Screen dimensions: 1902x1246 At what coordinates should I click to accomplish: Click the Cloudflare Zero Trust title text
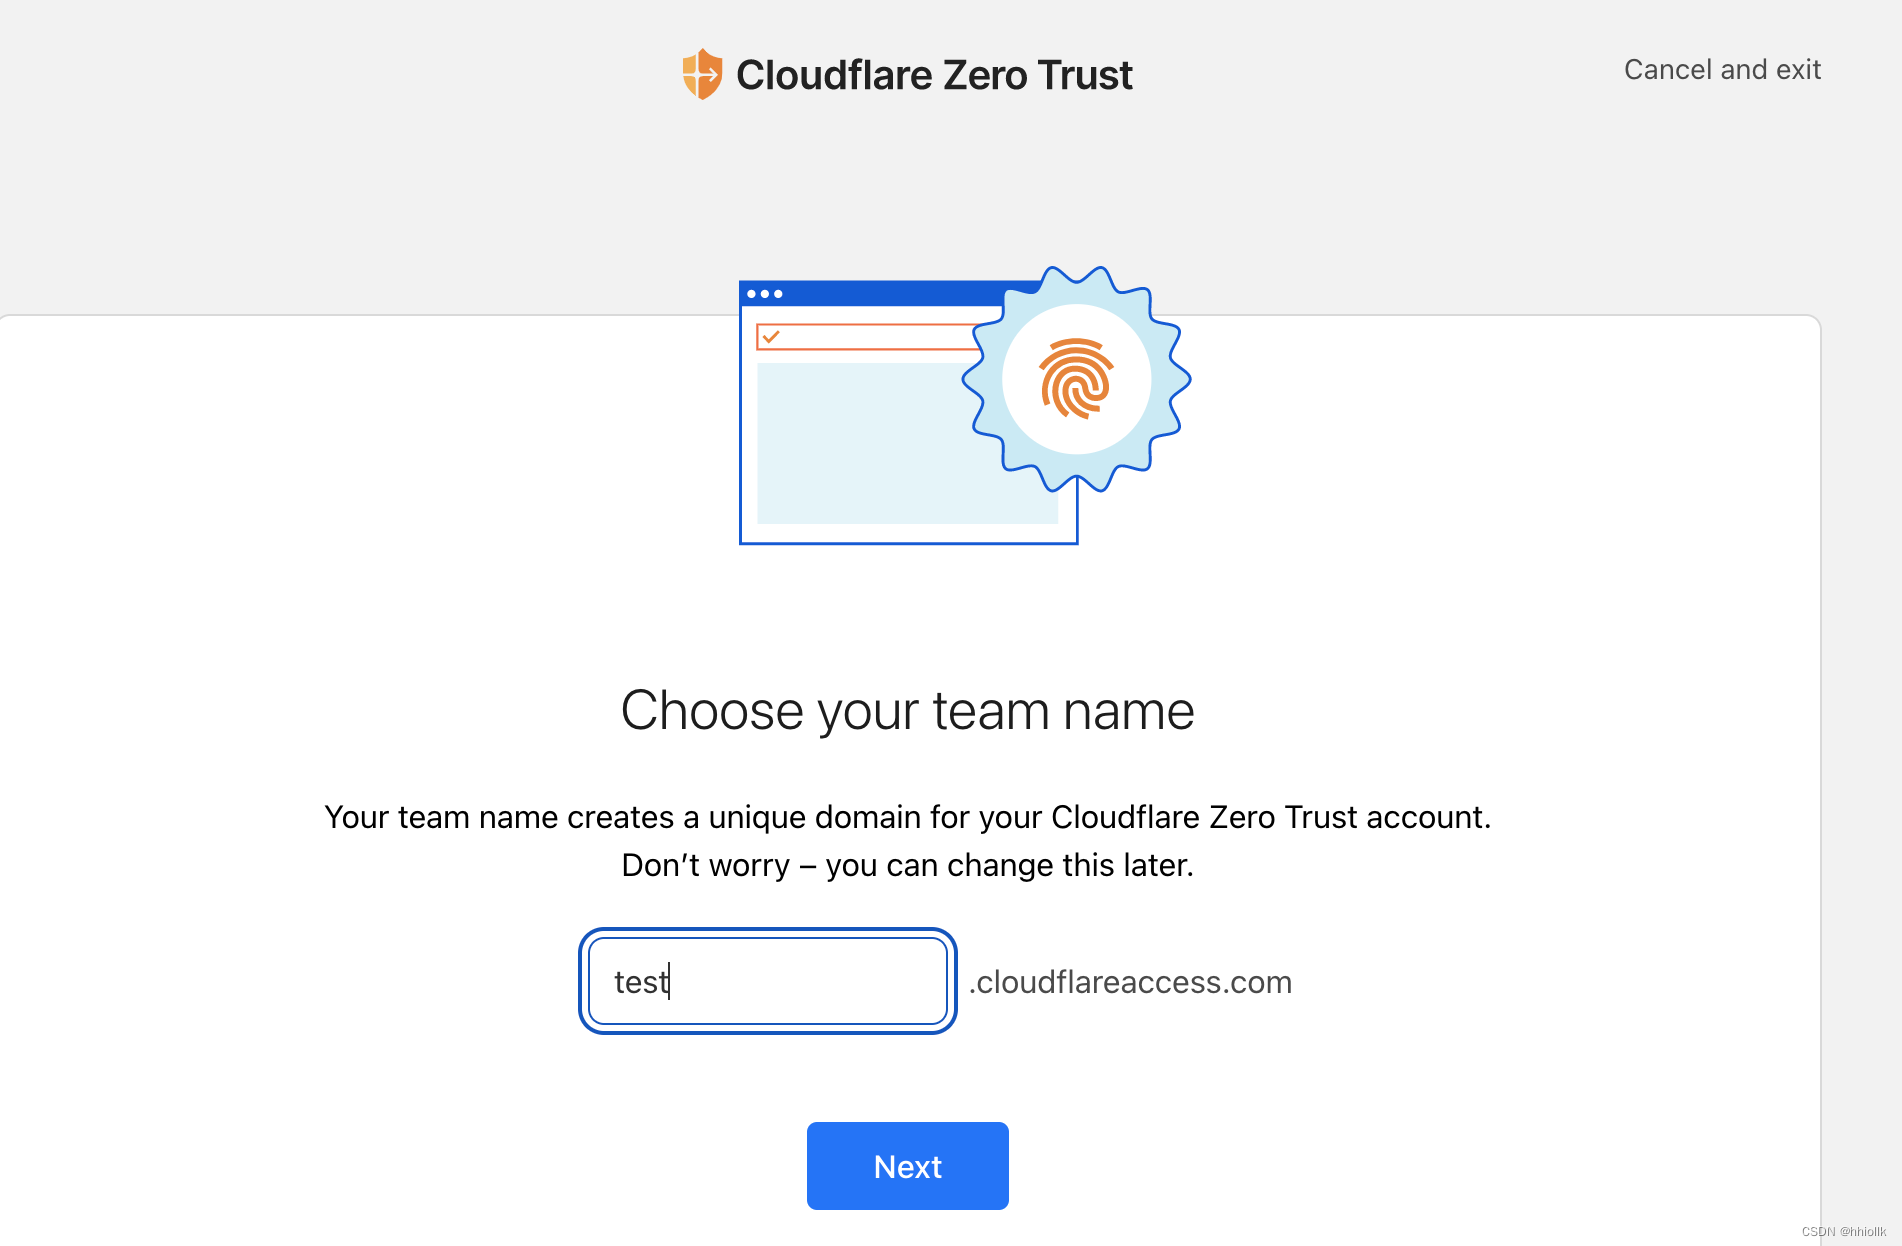click(934, 75)
